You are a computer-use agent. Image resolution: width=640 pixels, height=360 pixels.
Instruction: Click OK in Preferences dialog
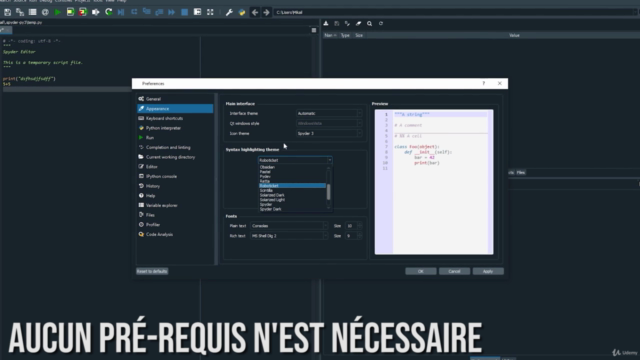pos(421,271)
